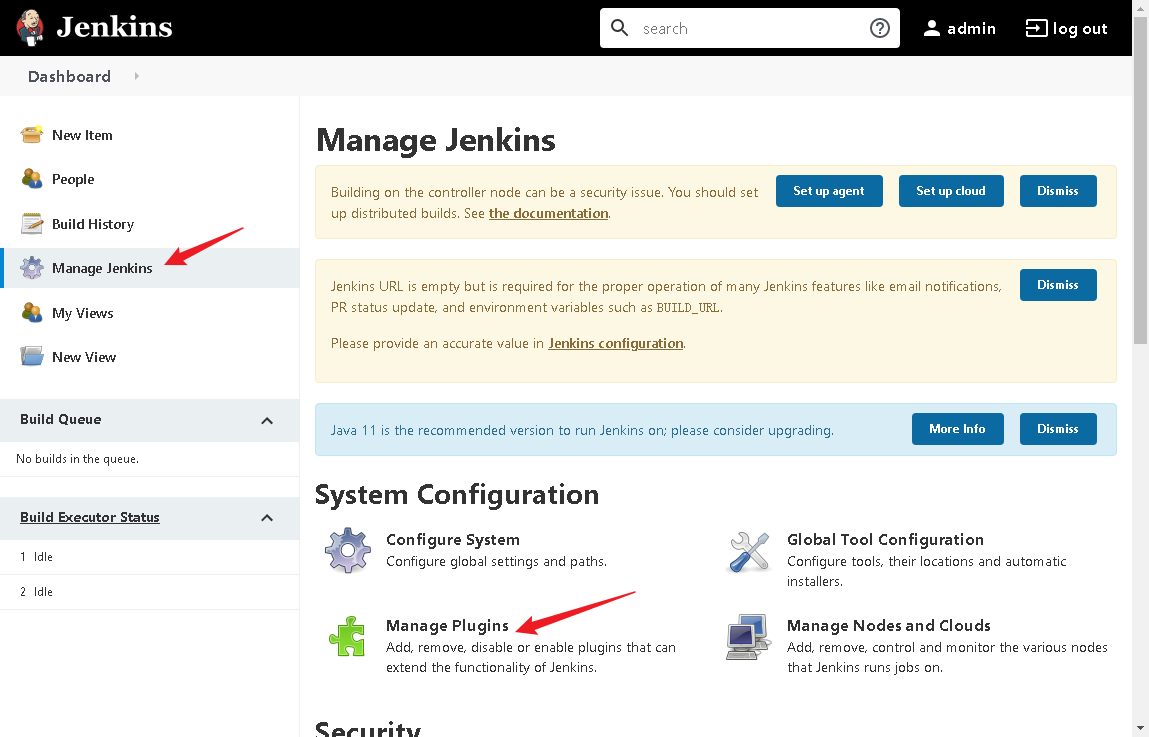Click the People icon in sidebar
Image resolution: width=1149 pixels, height=737 pixels.
[x=32, y=179]
